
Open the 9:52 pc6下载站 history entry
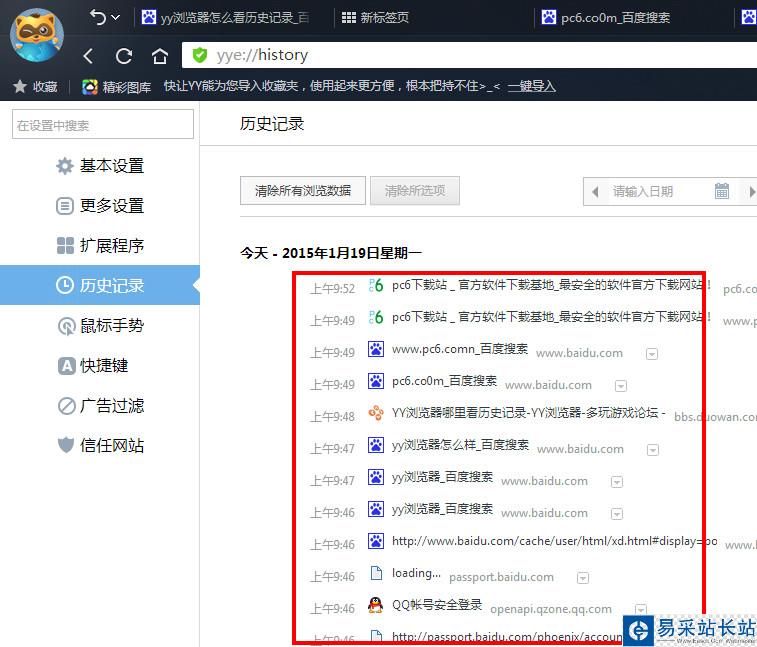click(x=550, y=285)
